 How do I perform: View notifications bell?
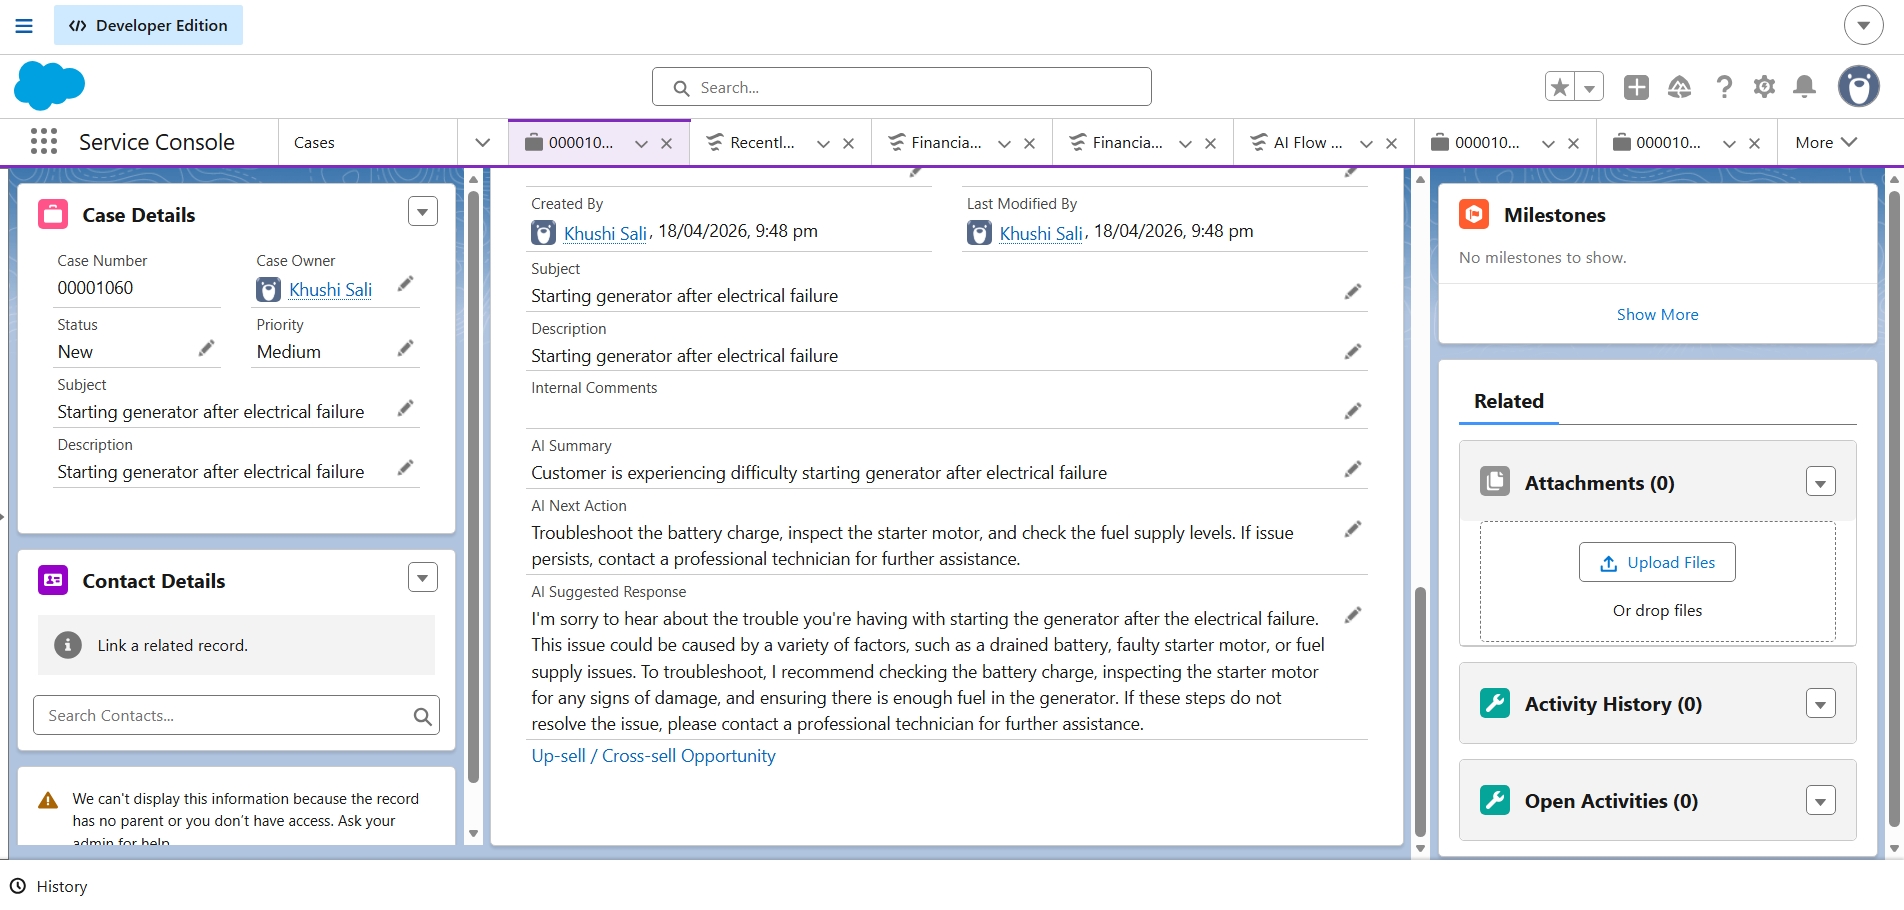(x=1804, y=87)
